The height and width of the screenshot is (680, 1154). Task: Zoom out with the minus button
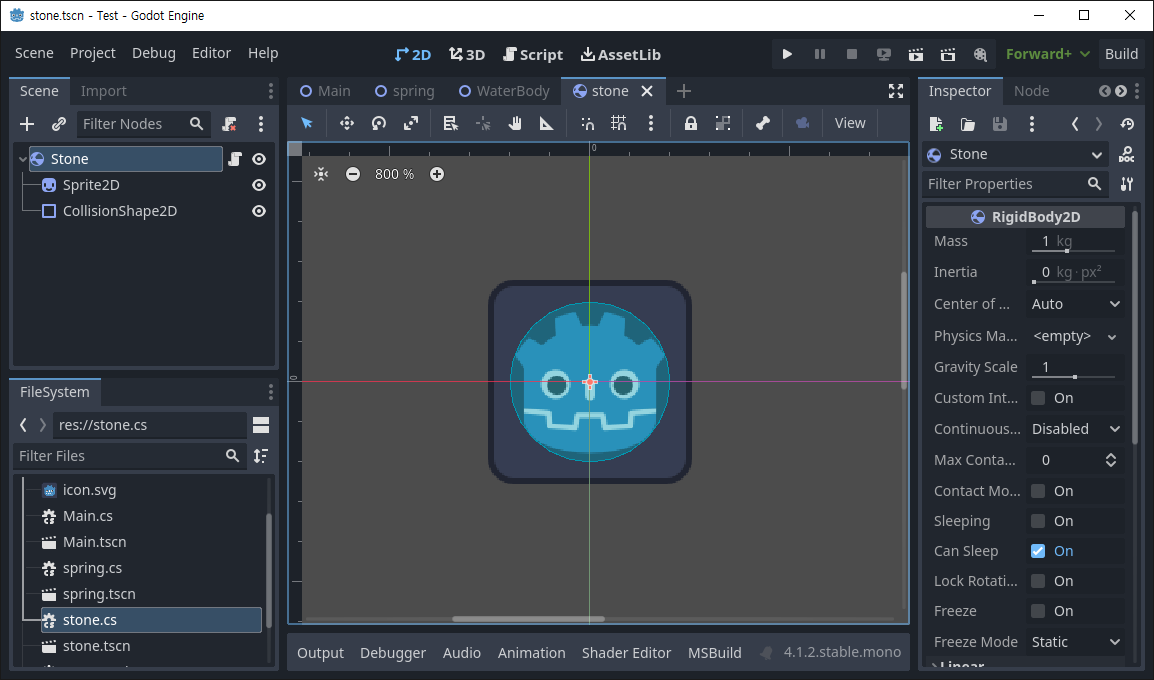(x=353, y=174)
